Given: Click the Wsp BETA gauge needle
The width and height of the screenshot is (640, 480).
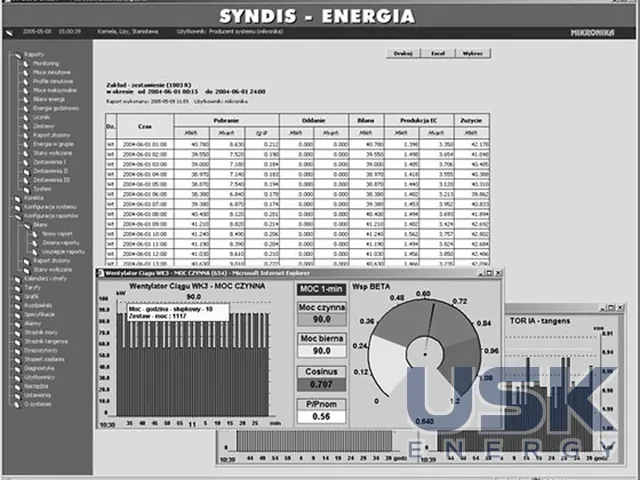Looking at the screenshot, I should pos(429,329).
